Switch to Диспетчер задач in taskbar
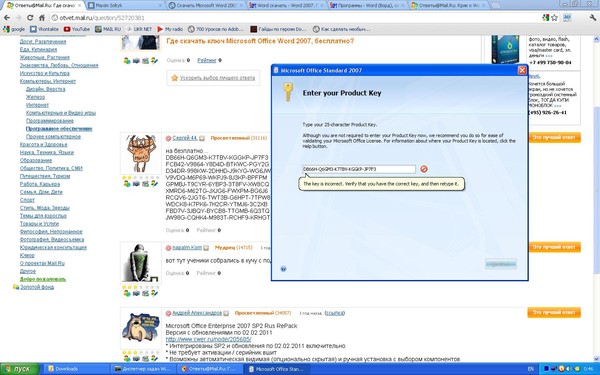This screenshot has height=375, width=600. tap(143, 369)
